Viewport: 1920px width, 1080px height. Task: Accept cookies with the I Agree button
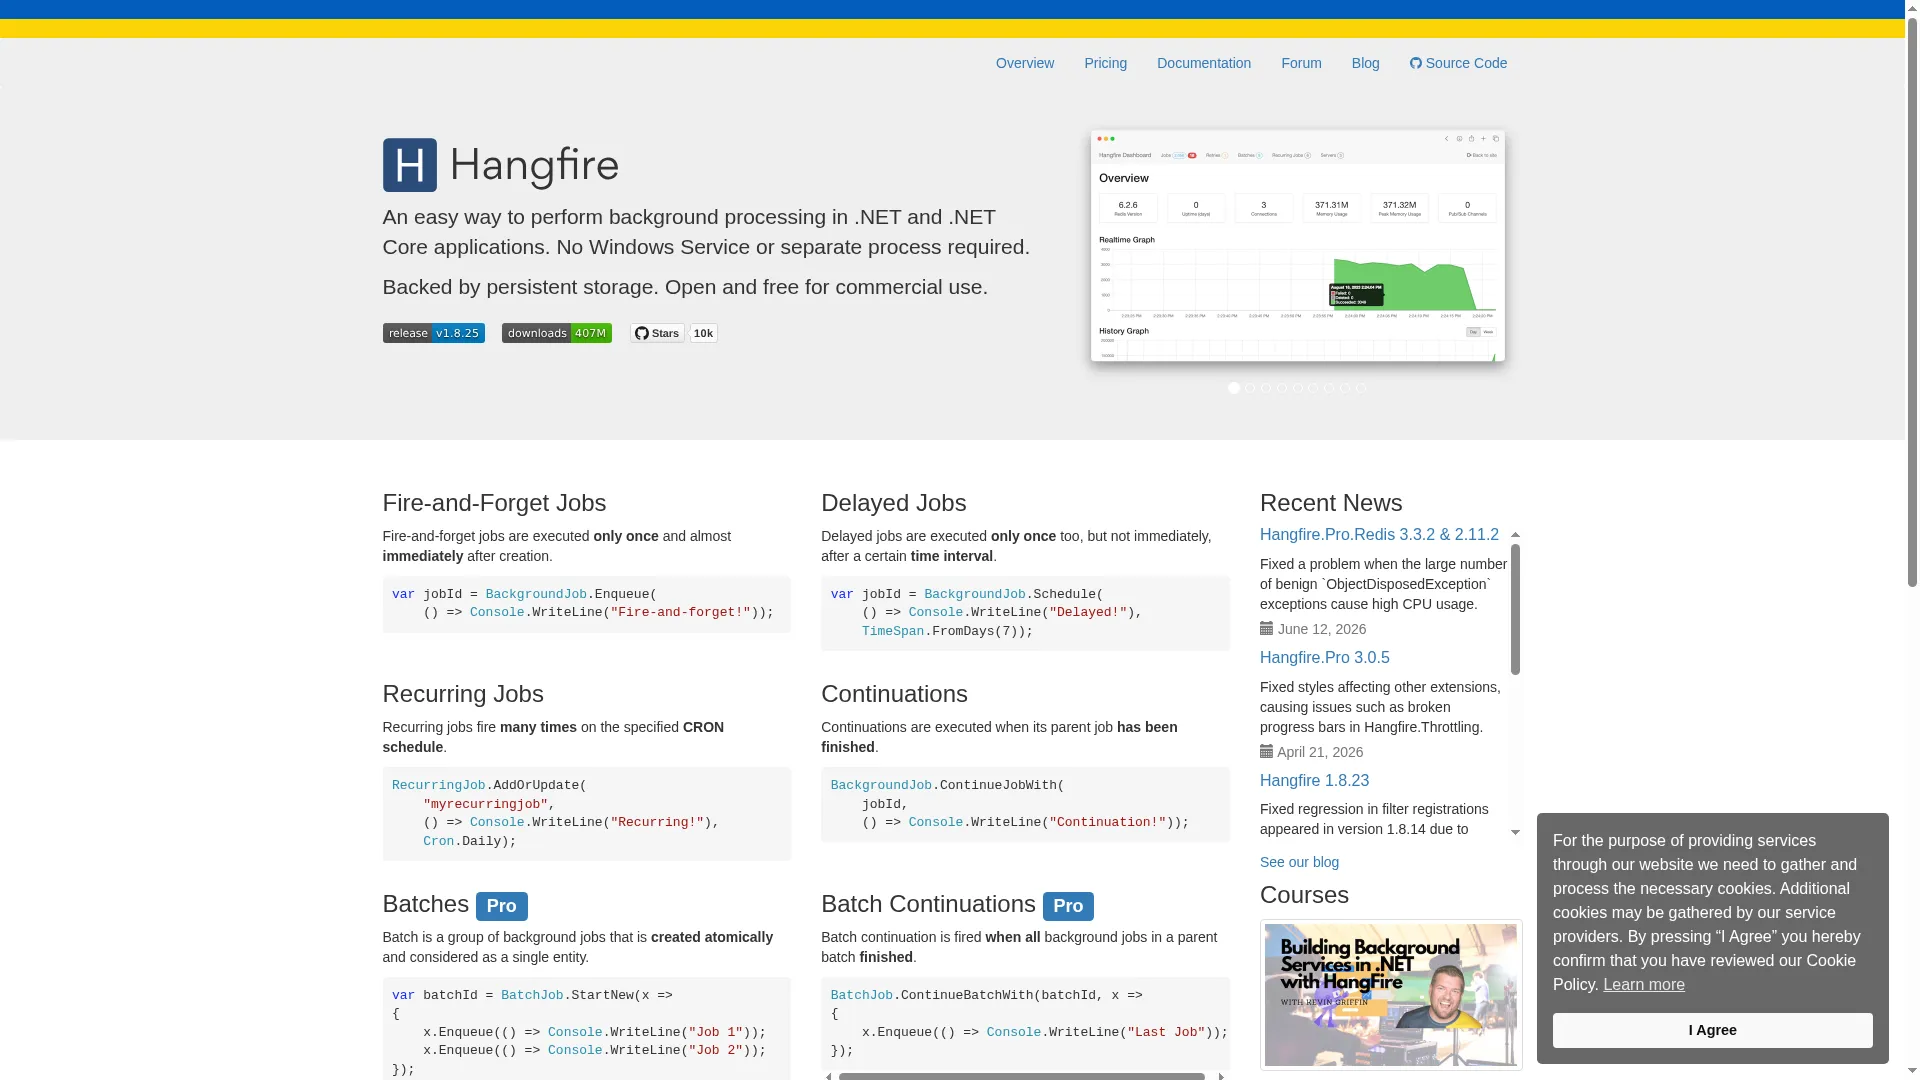(x=1712, y=1030)
